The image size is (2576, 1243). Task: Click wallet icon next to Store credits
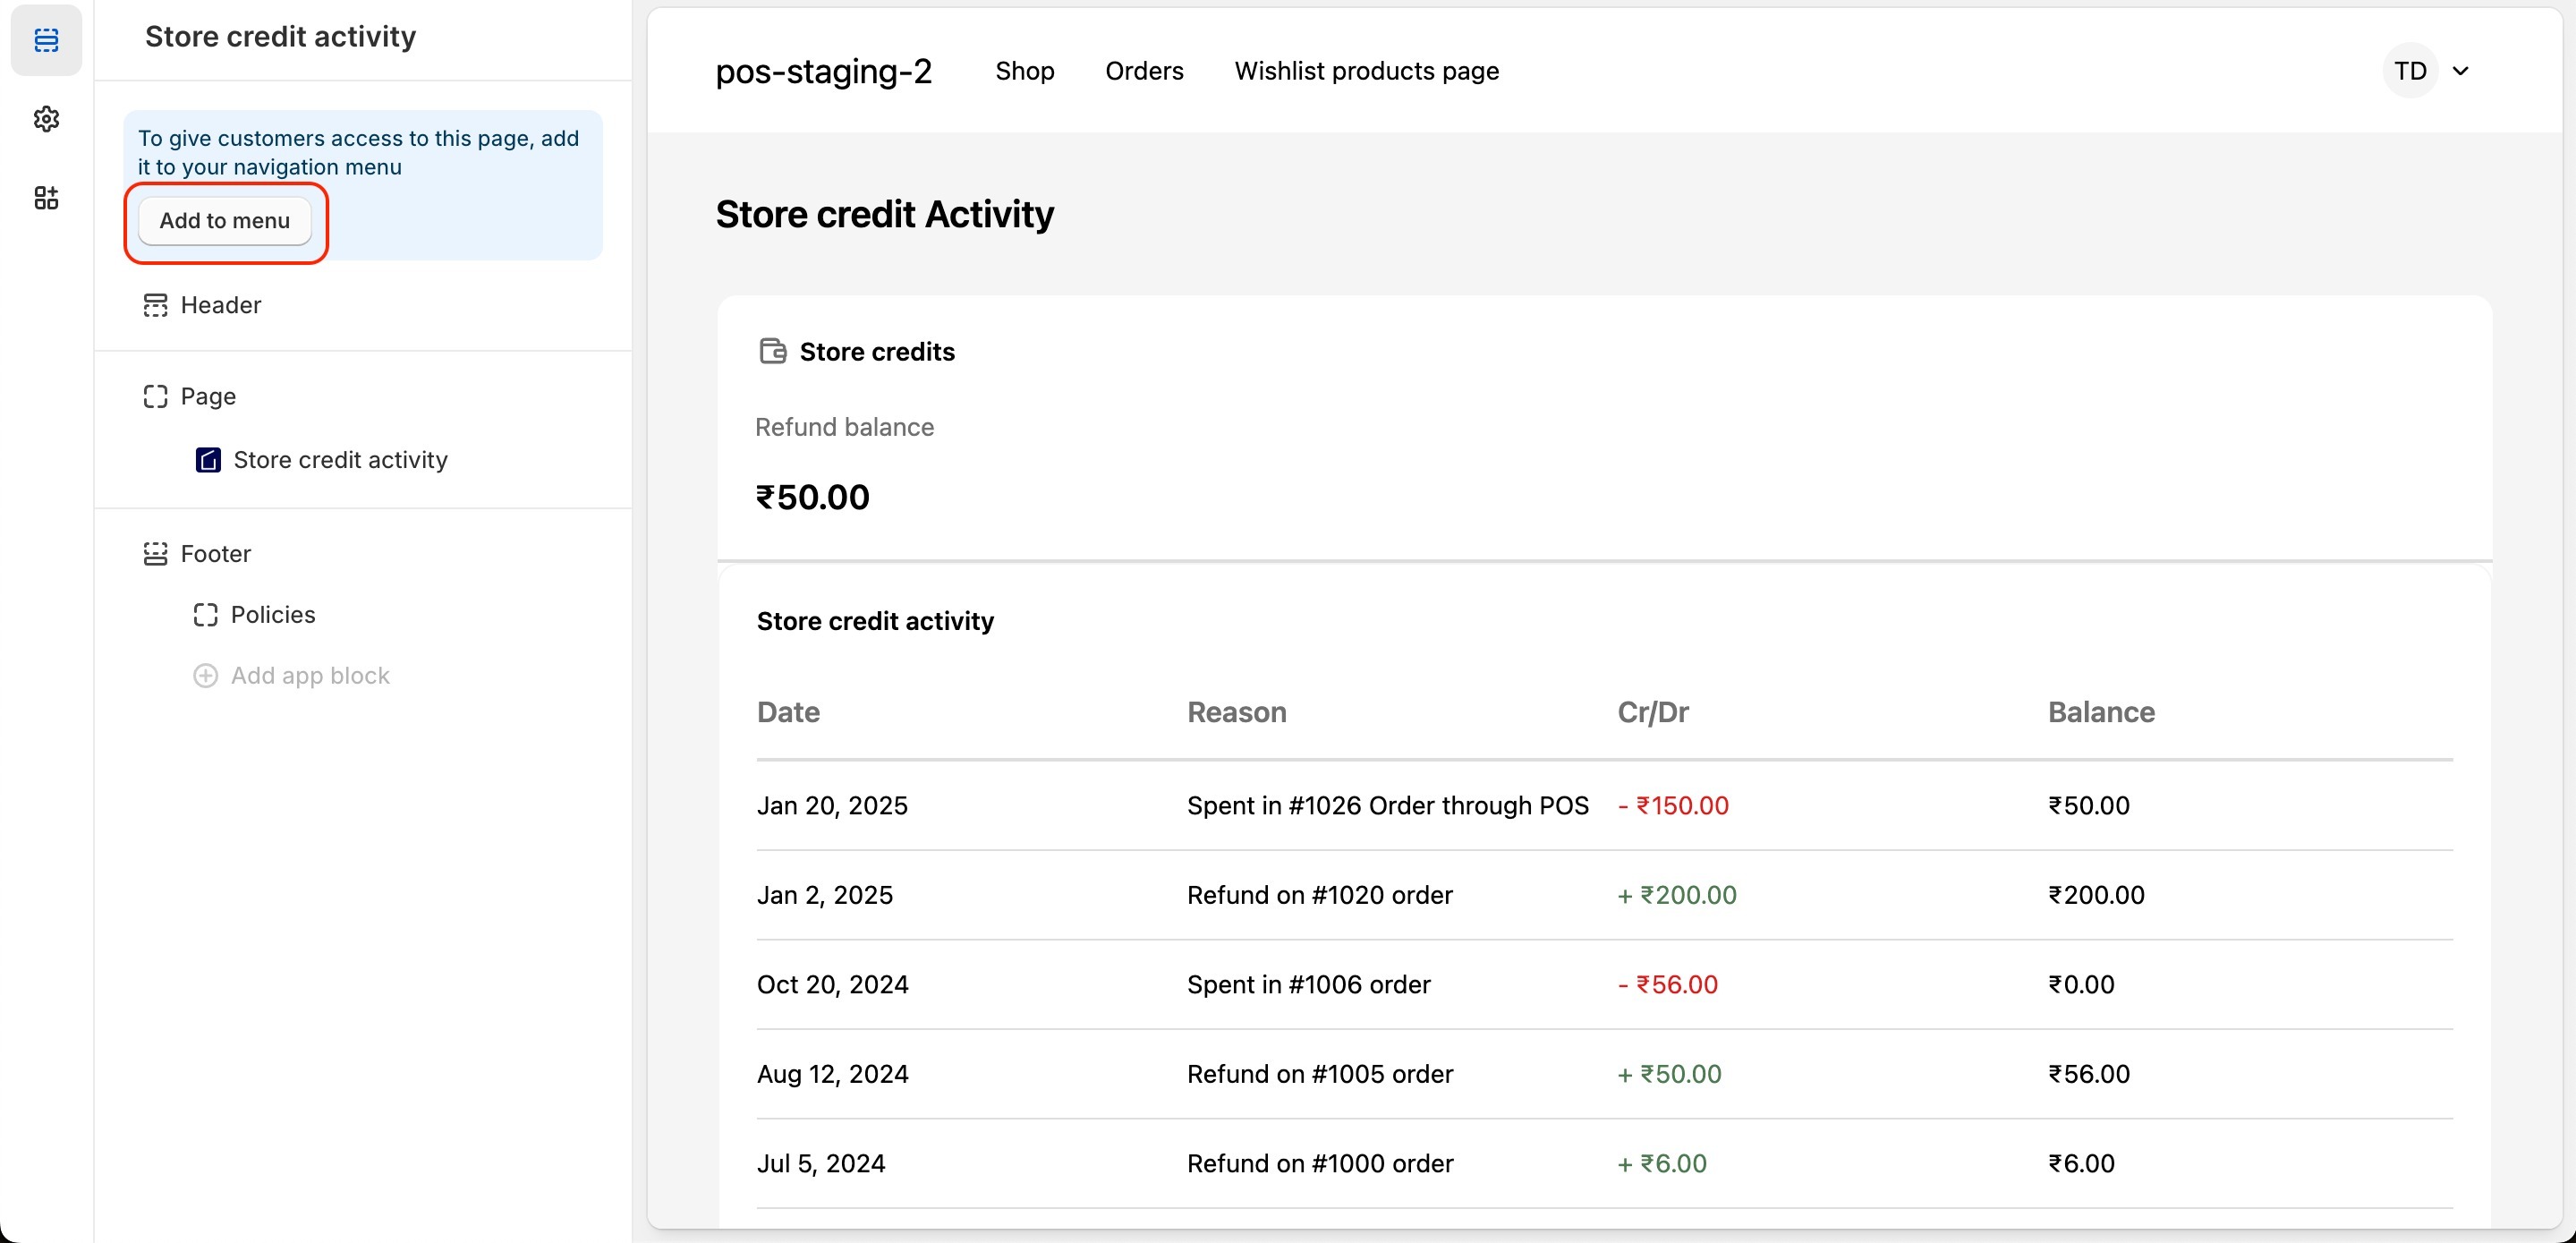tap(772, 351)
